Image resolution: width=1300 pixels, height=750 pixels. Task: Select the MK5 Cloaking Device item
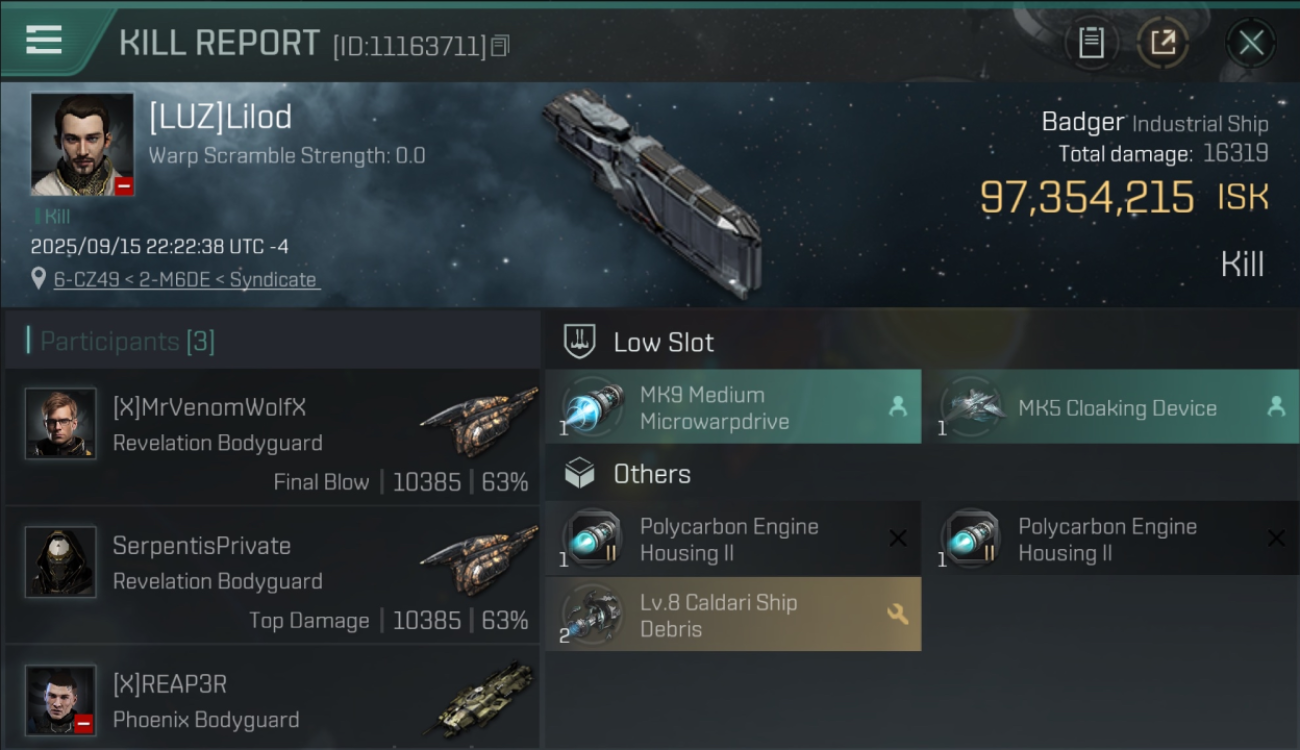pos(1110,408)
